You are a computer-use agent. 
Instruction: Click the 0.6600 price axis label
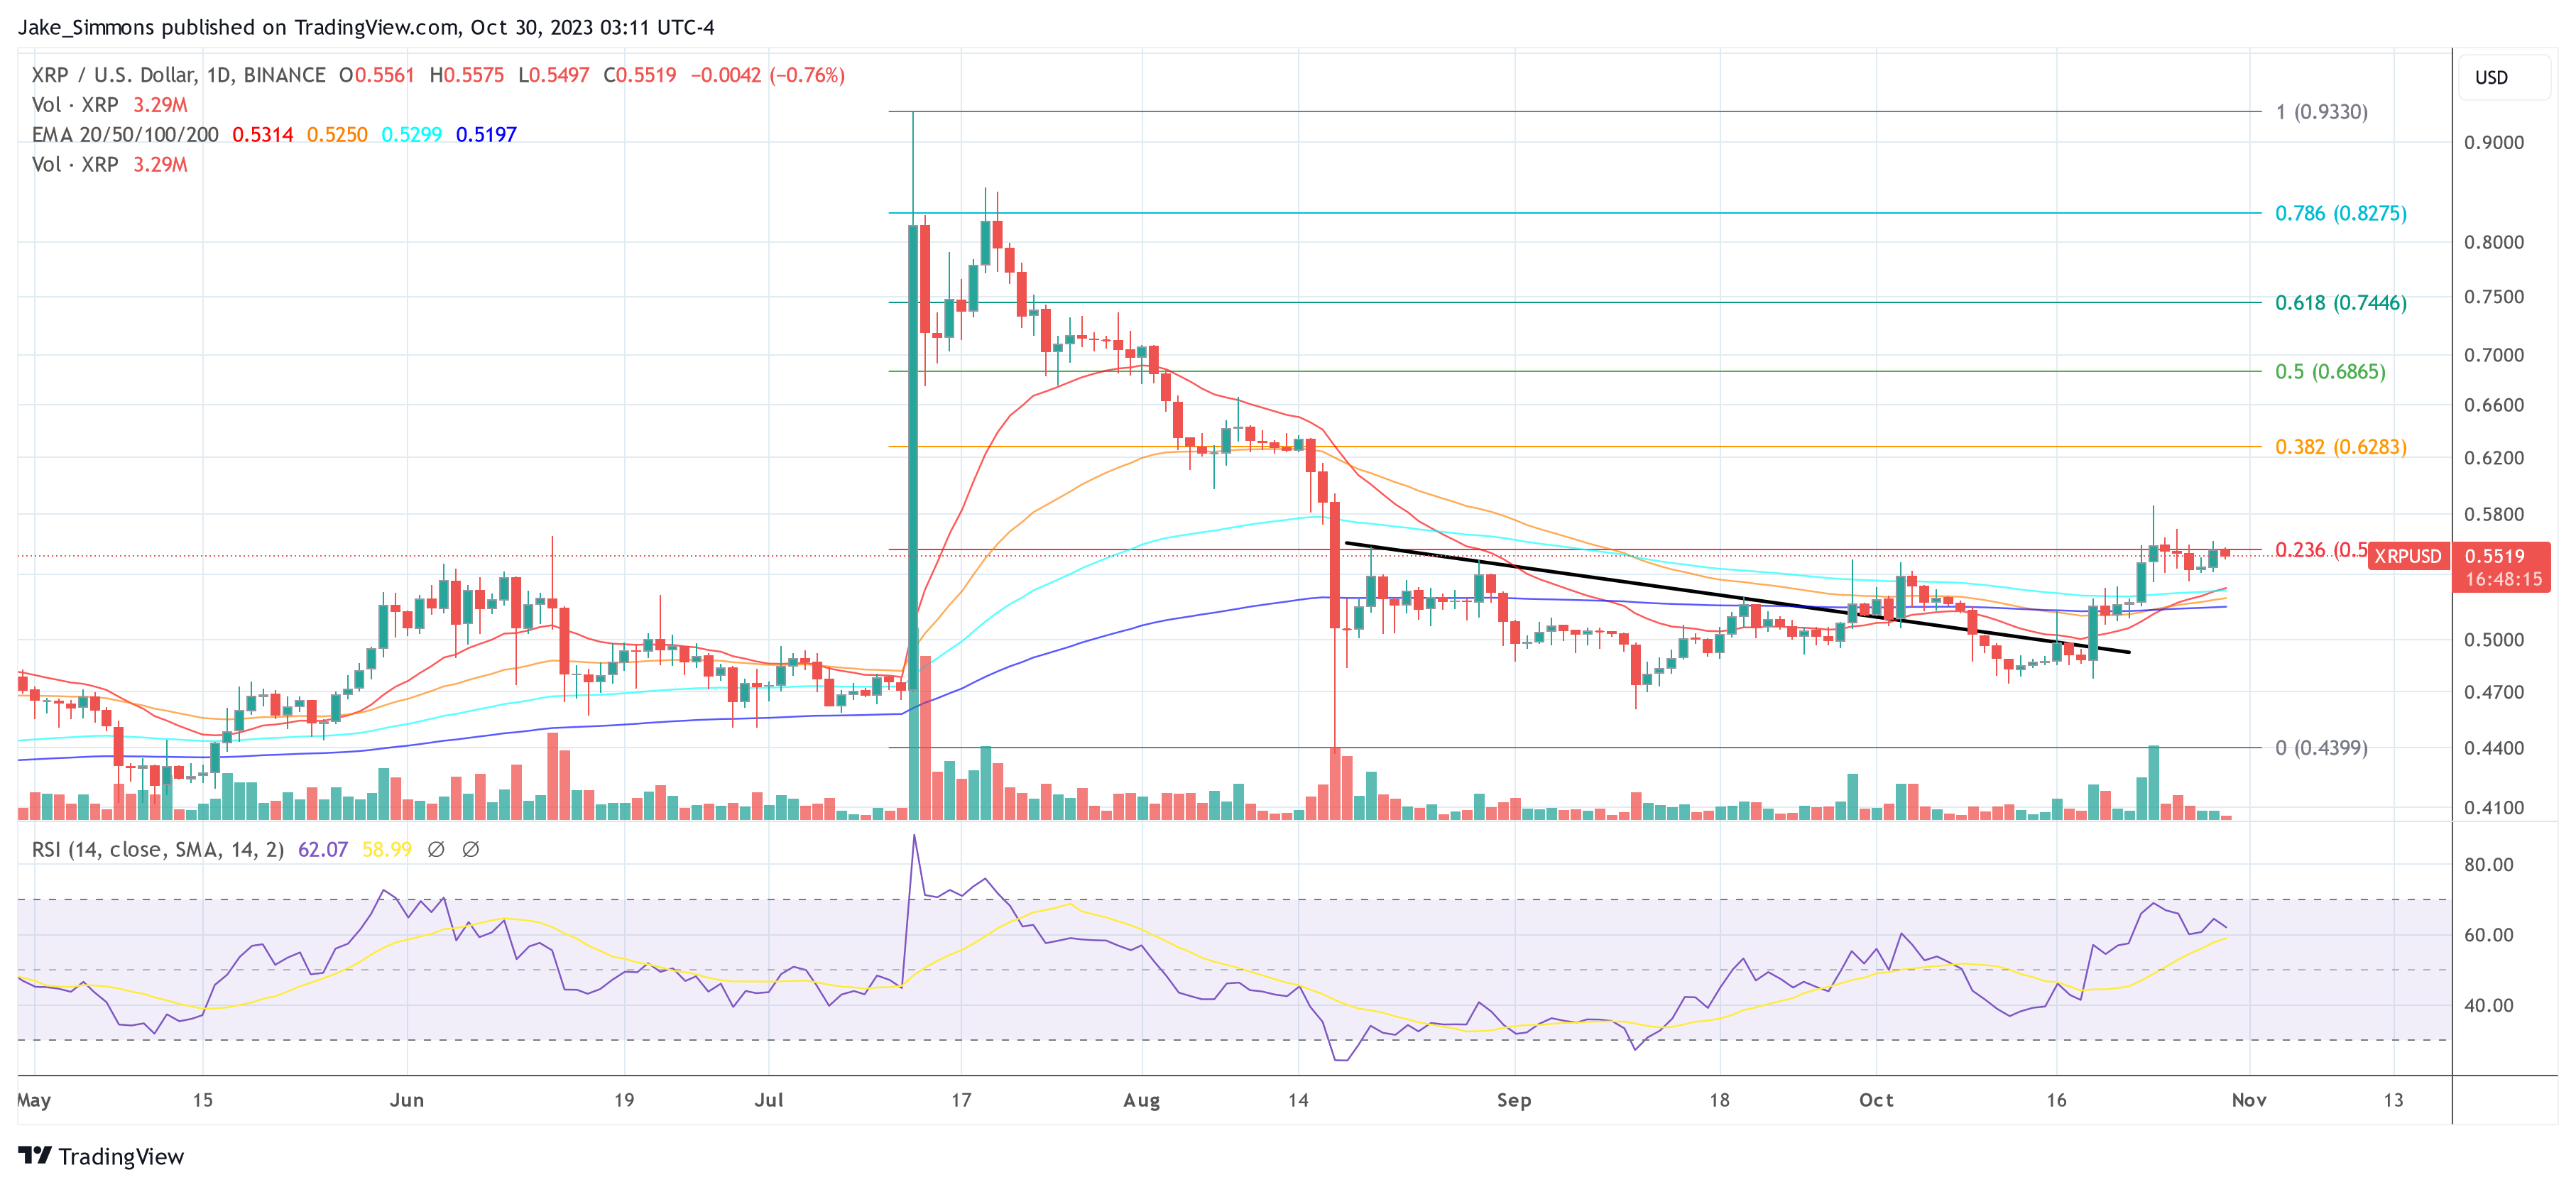point(2493,405)
